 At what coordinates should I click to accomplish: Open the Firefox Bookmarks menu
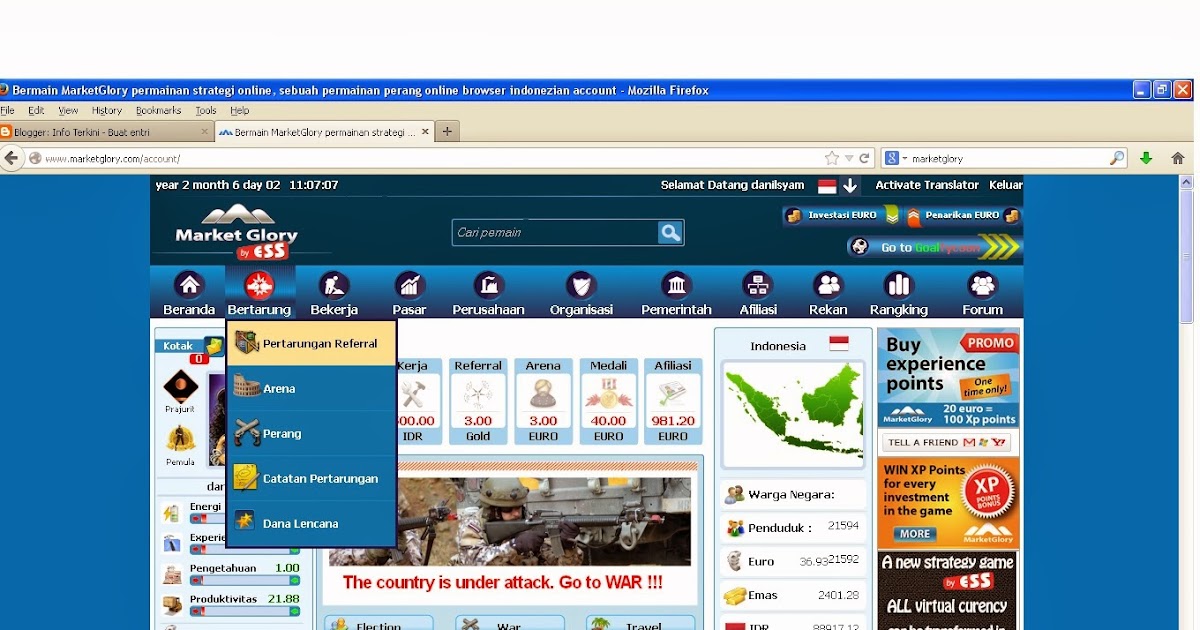(158, 111)
